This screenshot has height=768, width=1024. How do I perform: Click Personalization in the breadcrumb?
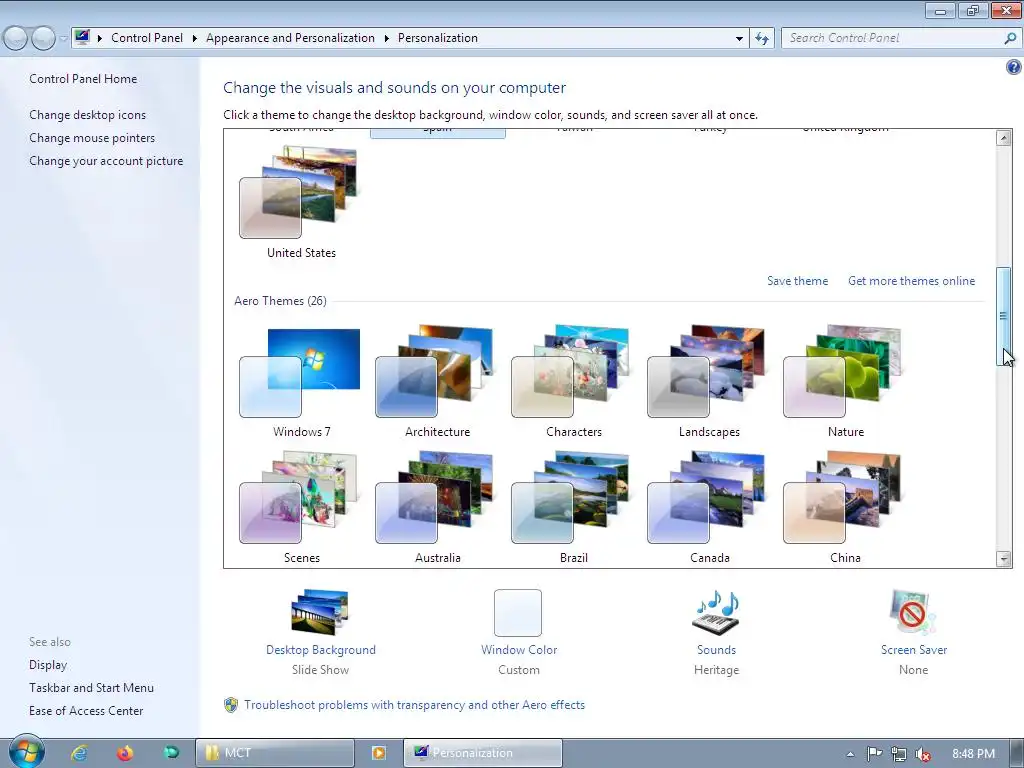click(x=438, y=38)
